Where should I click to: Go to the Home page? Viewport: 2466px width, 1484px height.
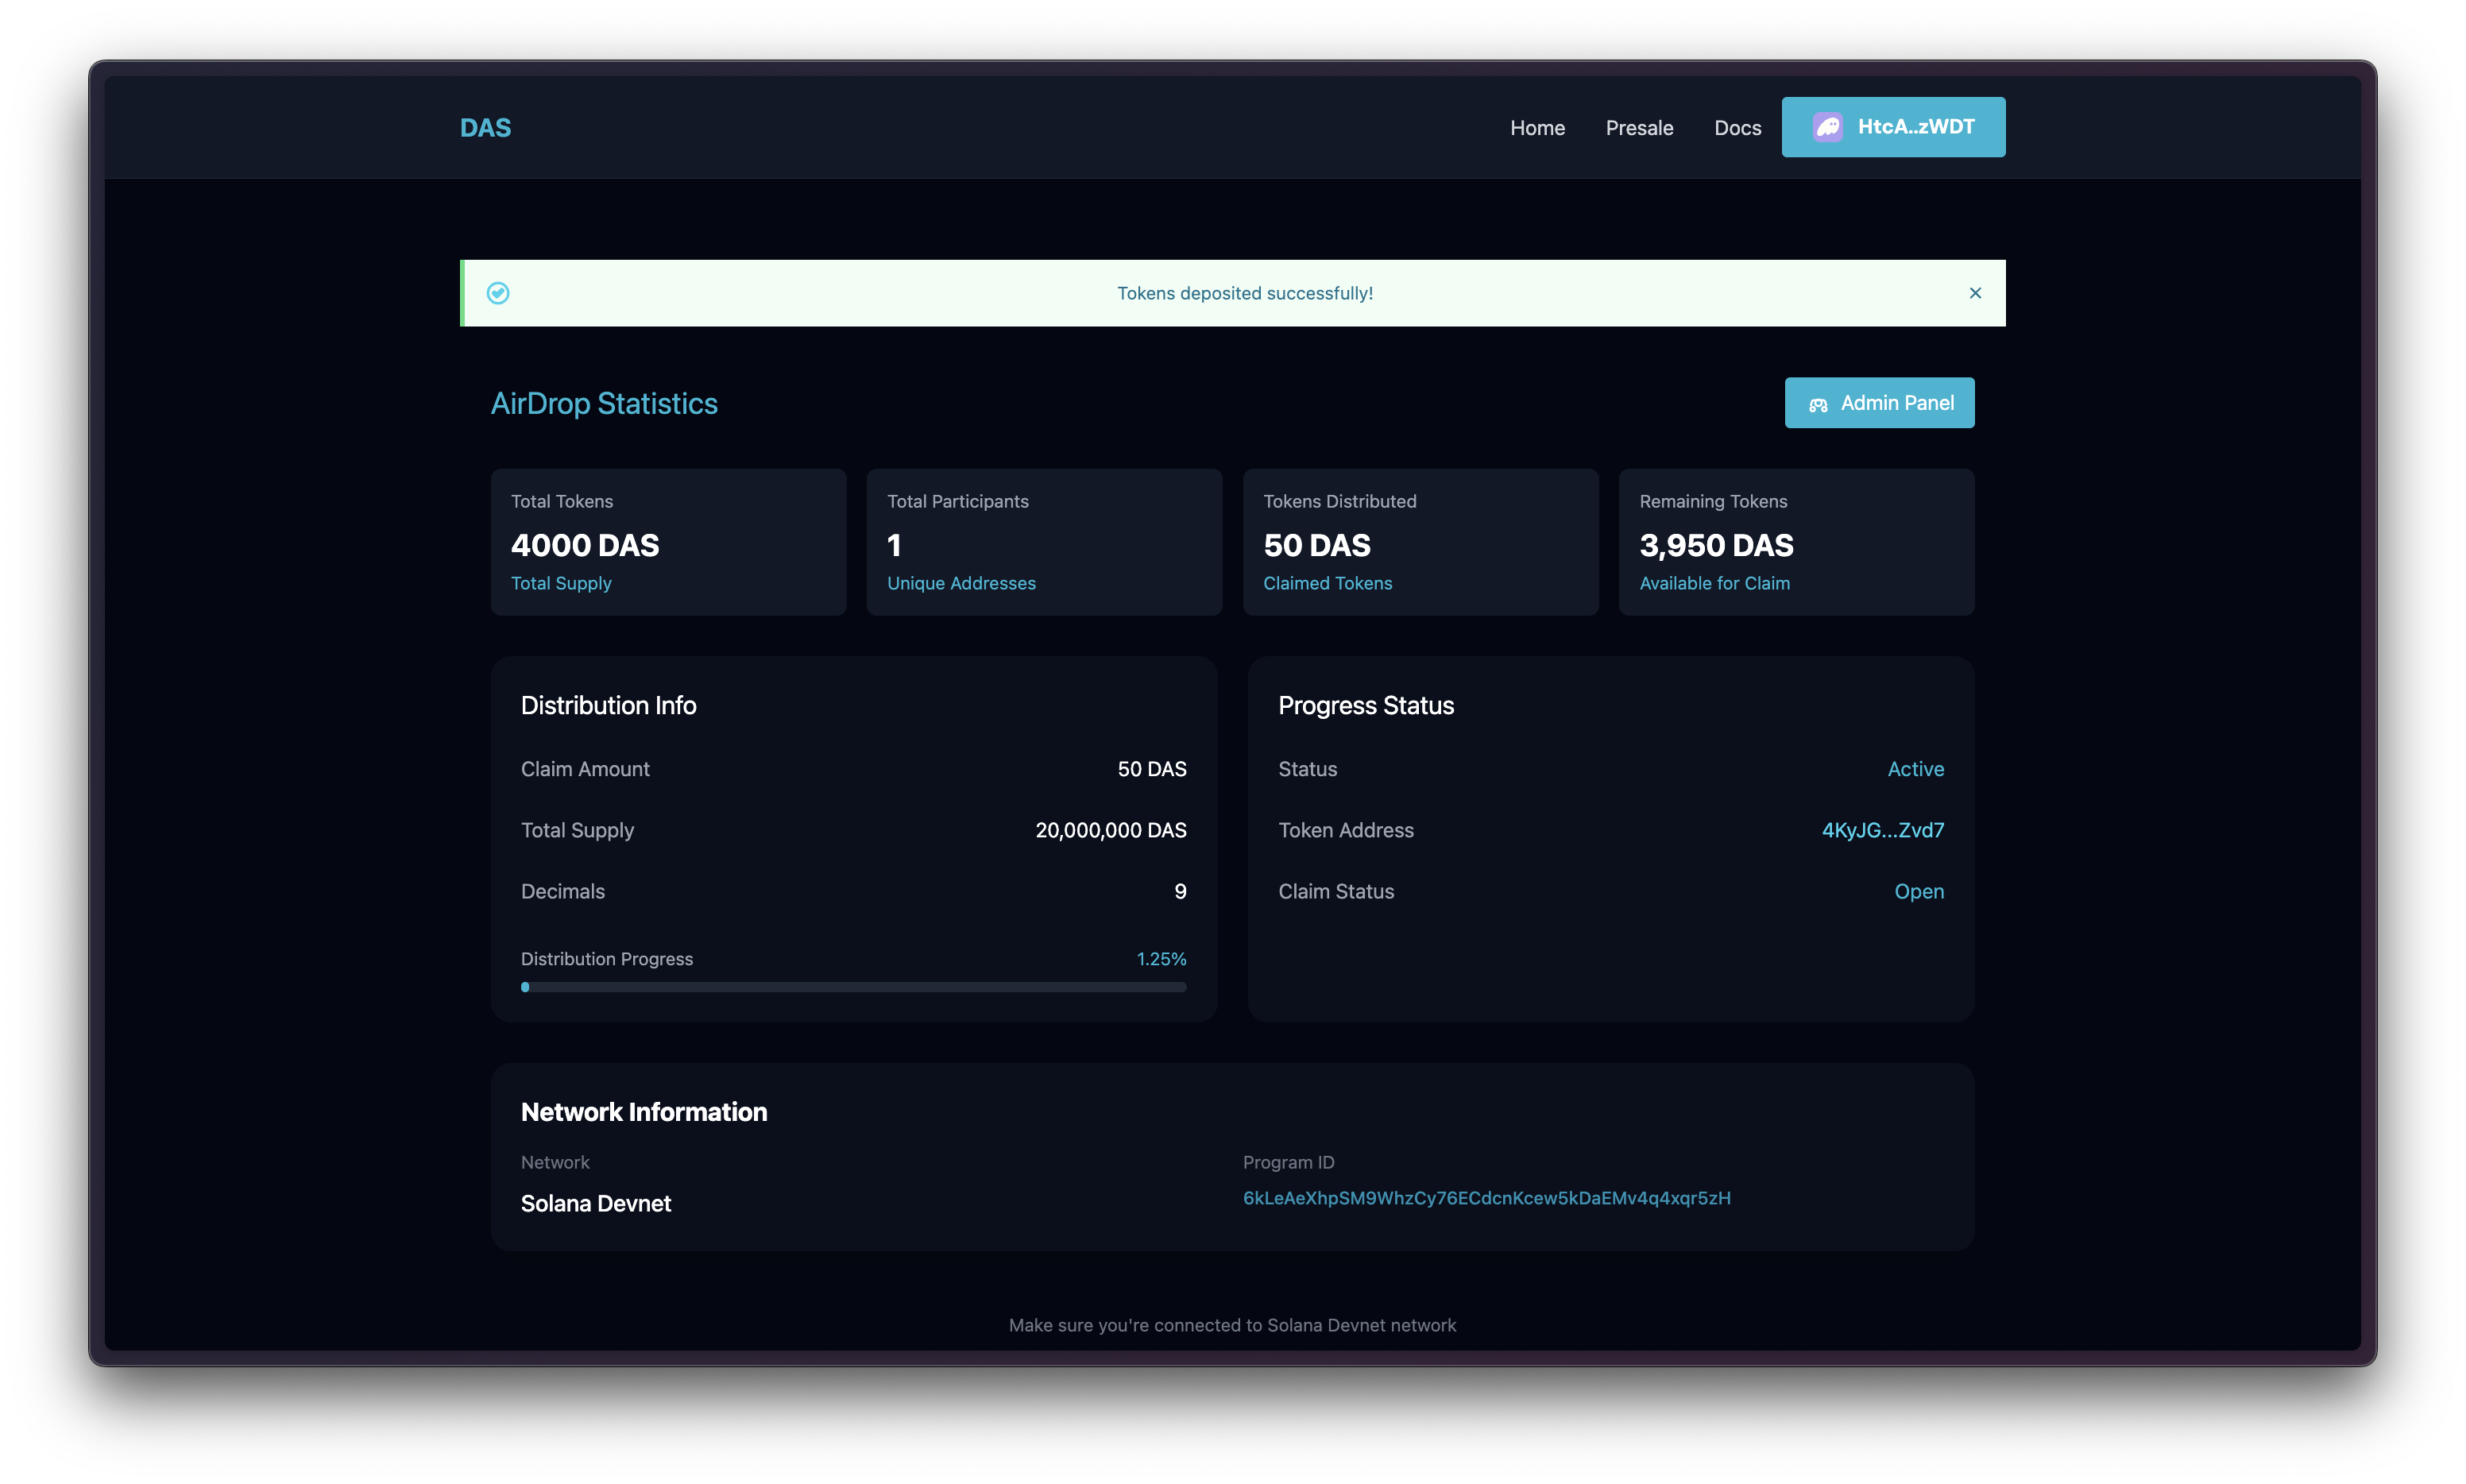1537,128
